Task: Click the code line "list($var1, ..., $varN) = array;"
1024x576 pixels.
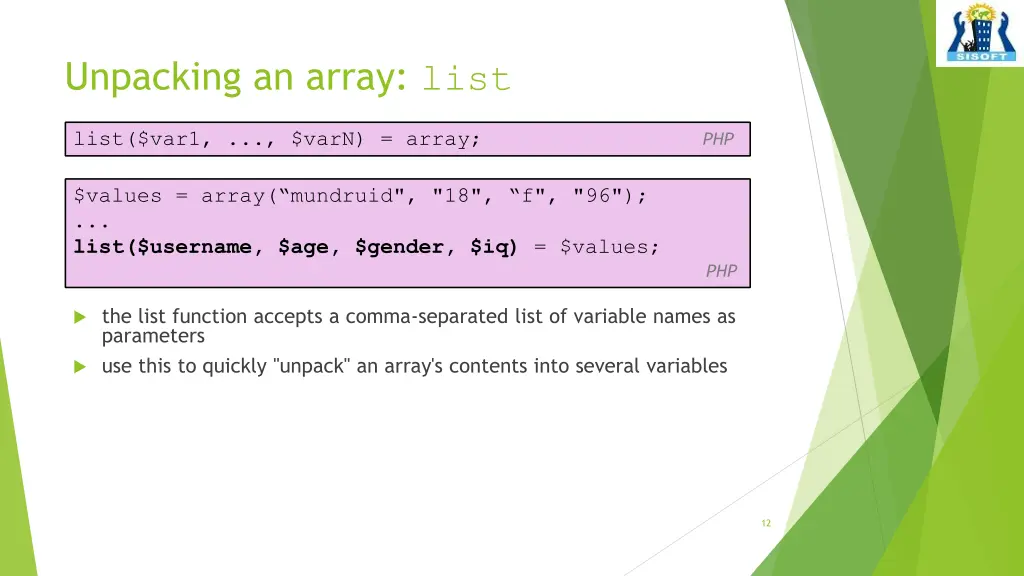Action: point(277,139)
